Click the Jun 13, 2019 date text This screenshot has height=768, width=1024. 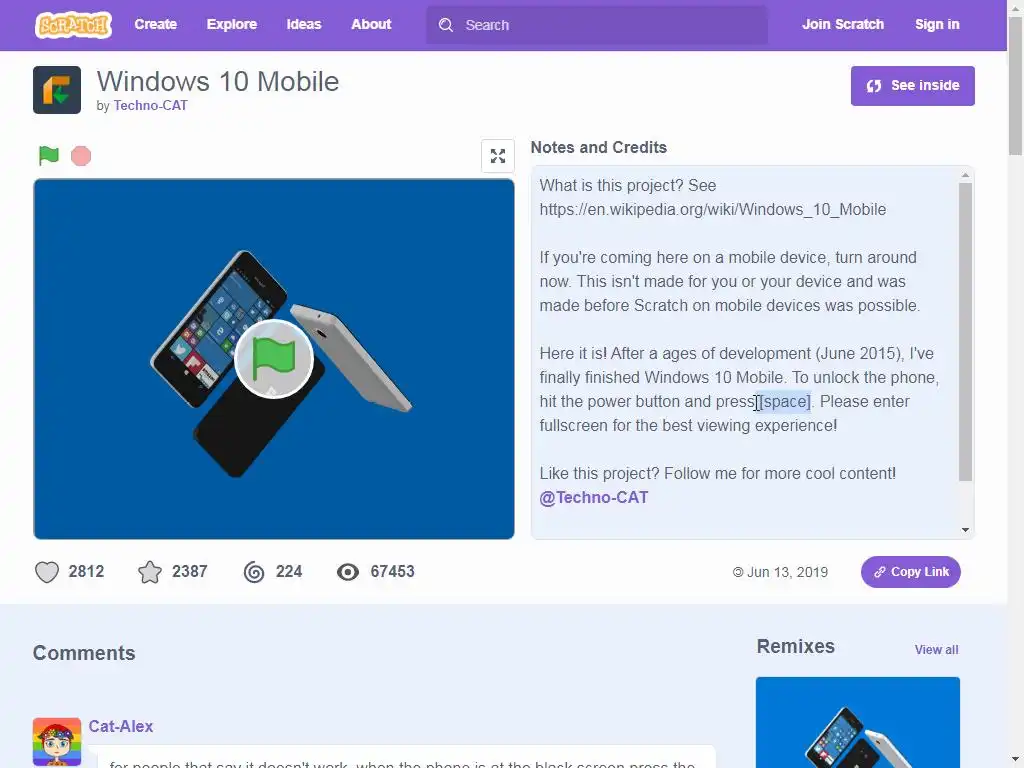tap(787, 572)
